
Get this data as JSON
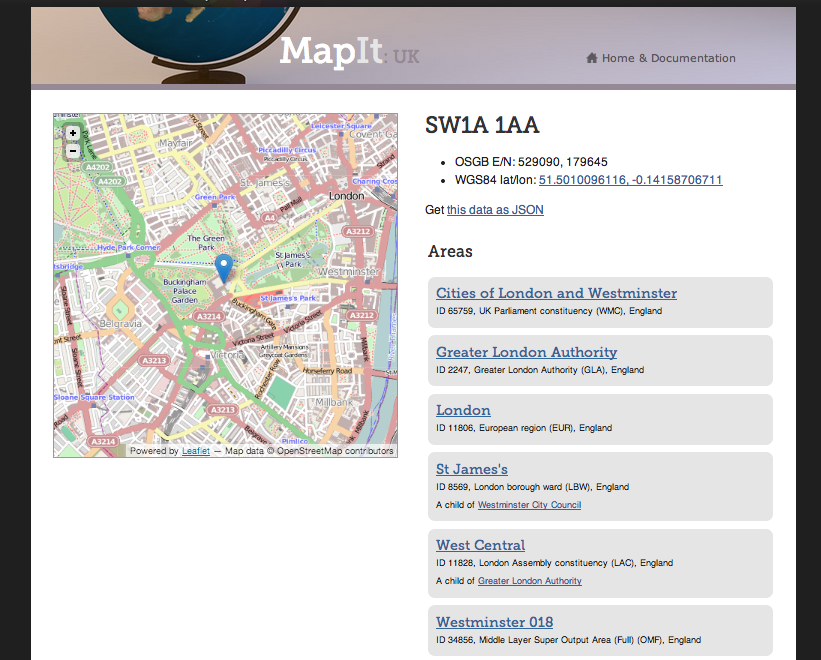click(x=495, y=210)
